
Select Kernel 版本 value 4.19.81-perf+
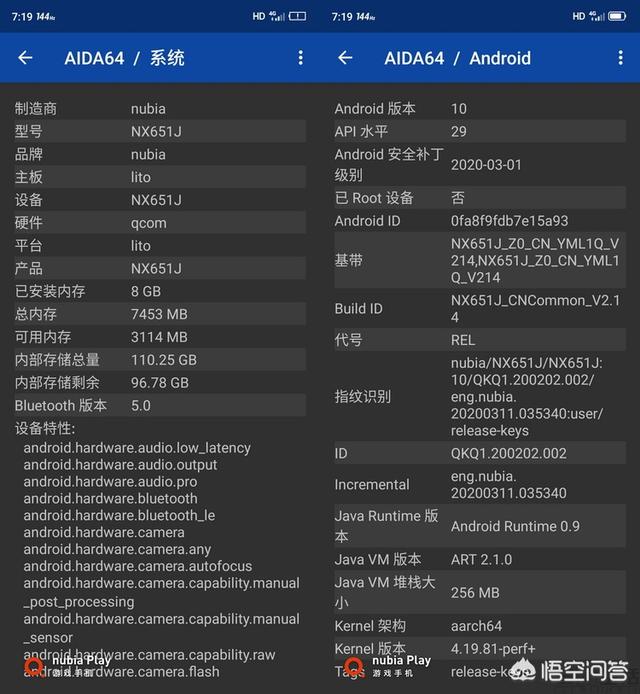coord(493,649)
